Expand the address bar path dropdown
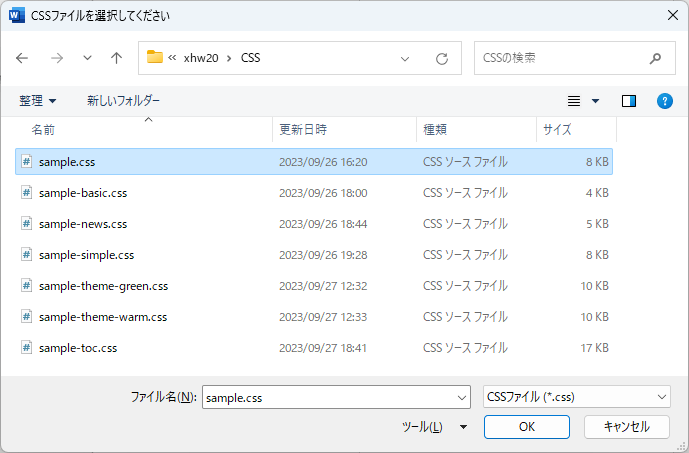 coord(405,59)
